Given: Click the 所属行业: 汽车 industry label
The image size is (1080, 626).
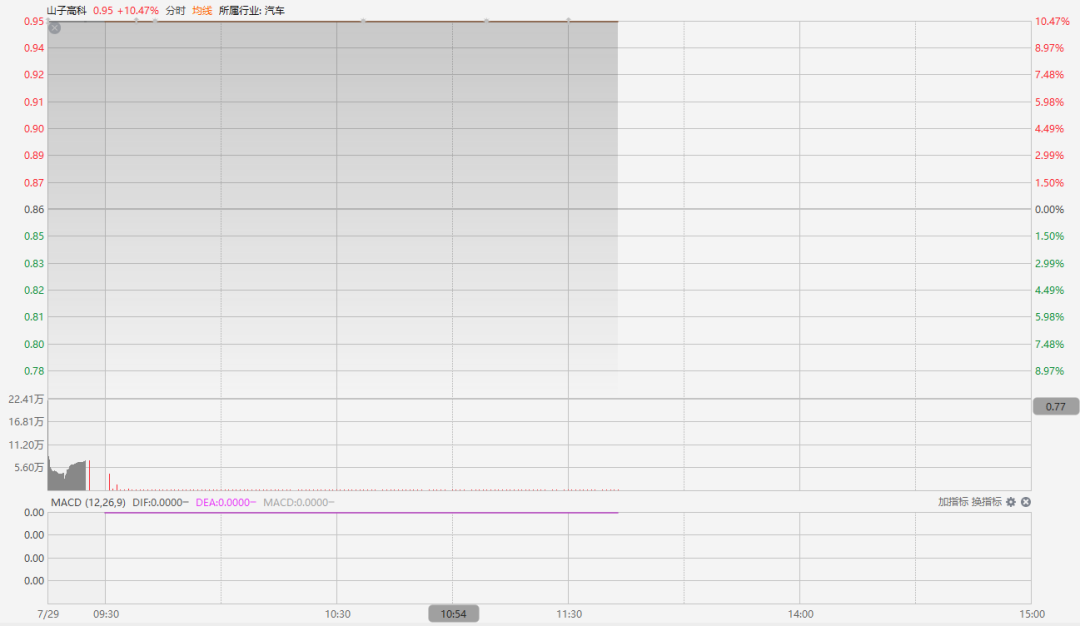Looking at the screenshot, I should [251, 10].
